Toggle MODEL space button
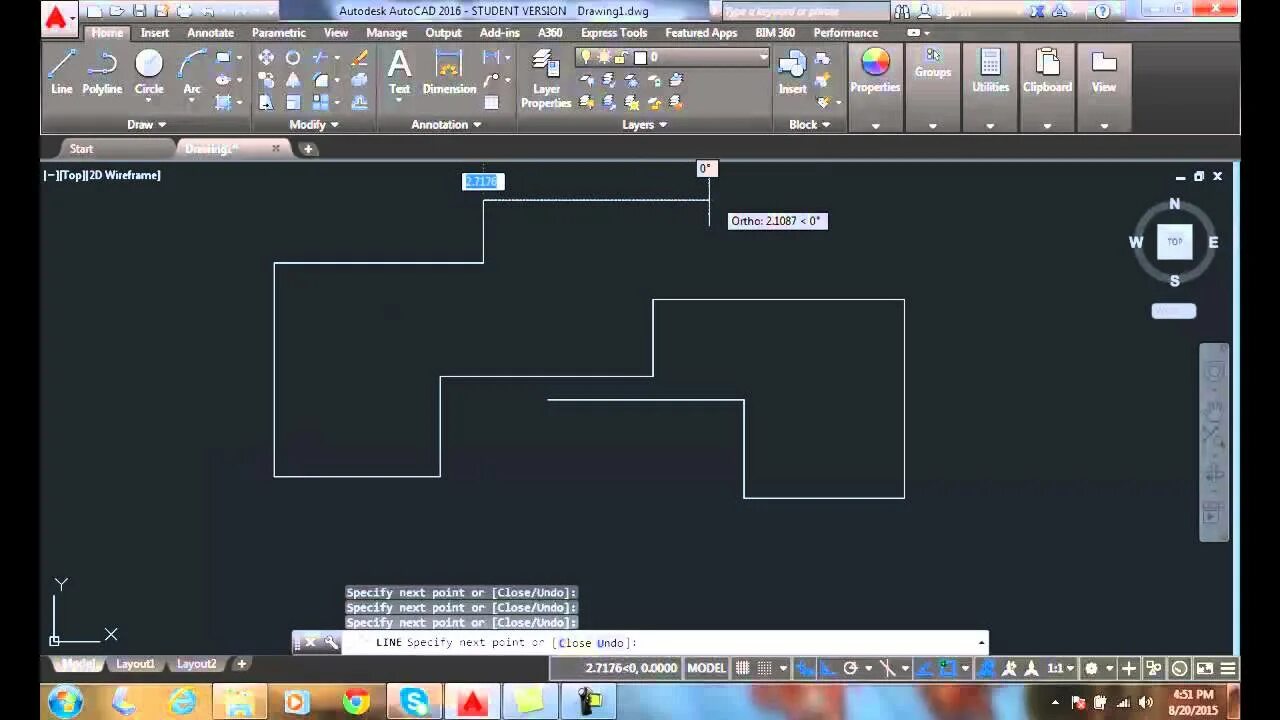Image resolution: width=1280 pixels, height=720 pixels. click(x=706, y=668)
